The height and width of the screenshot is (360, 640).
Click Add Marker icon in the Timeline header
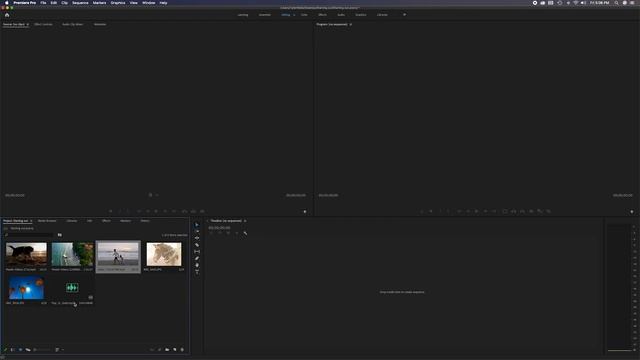[237, 233]
